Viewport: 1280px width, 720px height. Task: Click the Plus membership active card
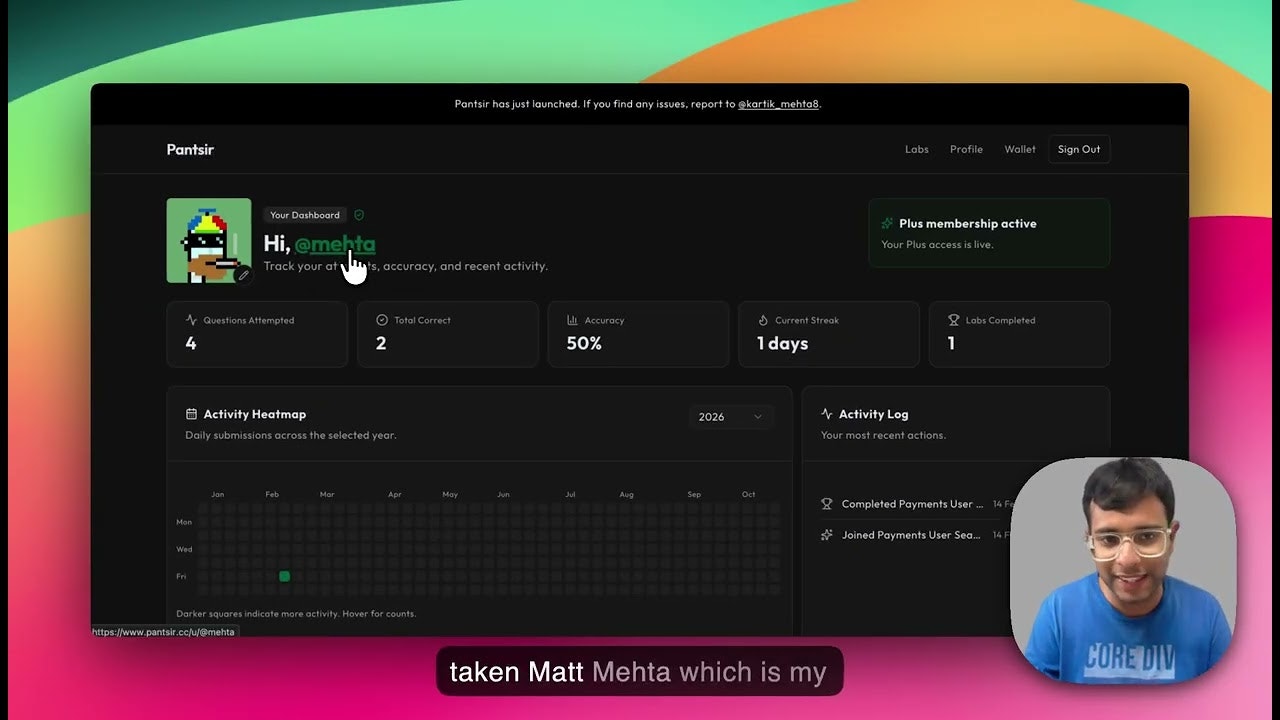(x=989, y=233)
